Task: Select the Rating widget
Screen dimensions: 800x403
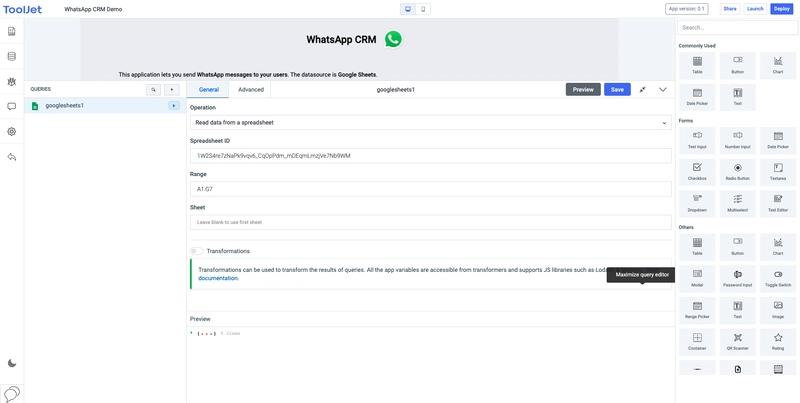Action: click(778, 341)
